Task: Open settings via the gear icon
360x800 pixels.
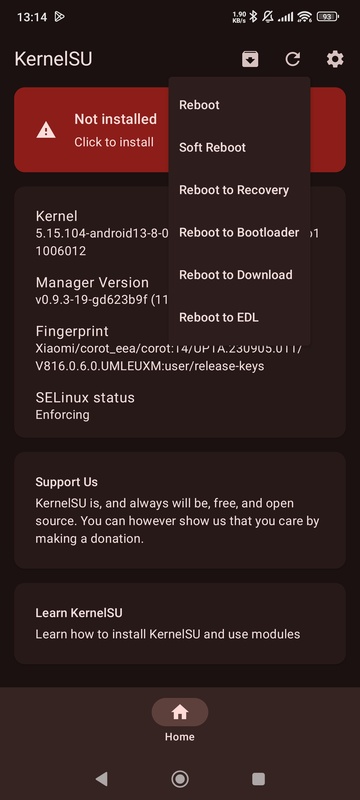Action: [335, 59]
